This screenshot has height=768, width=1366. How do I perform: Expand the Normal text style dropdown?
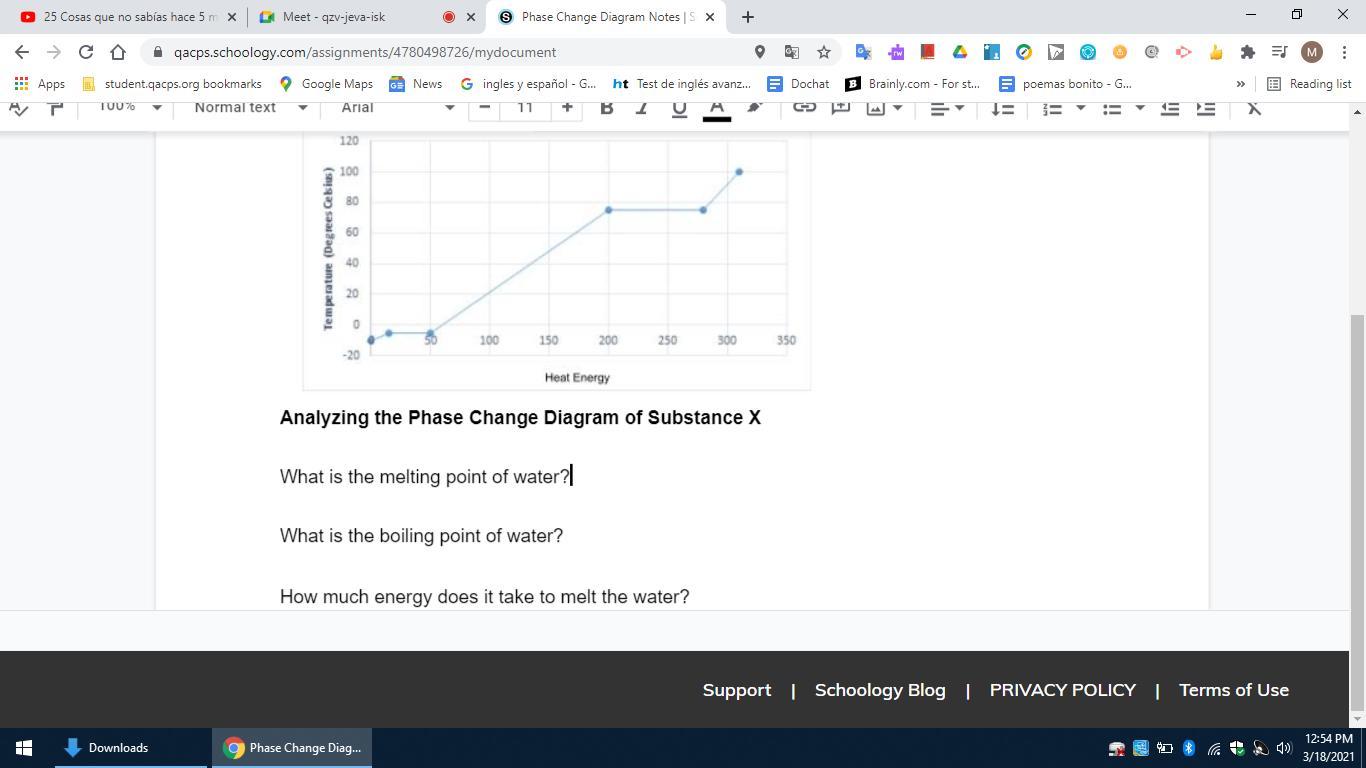click(x=250, y=107)
